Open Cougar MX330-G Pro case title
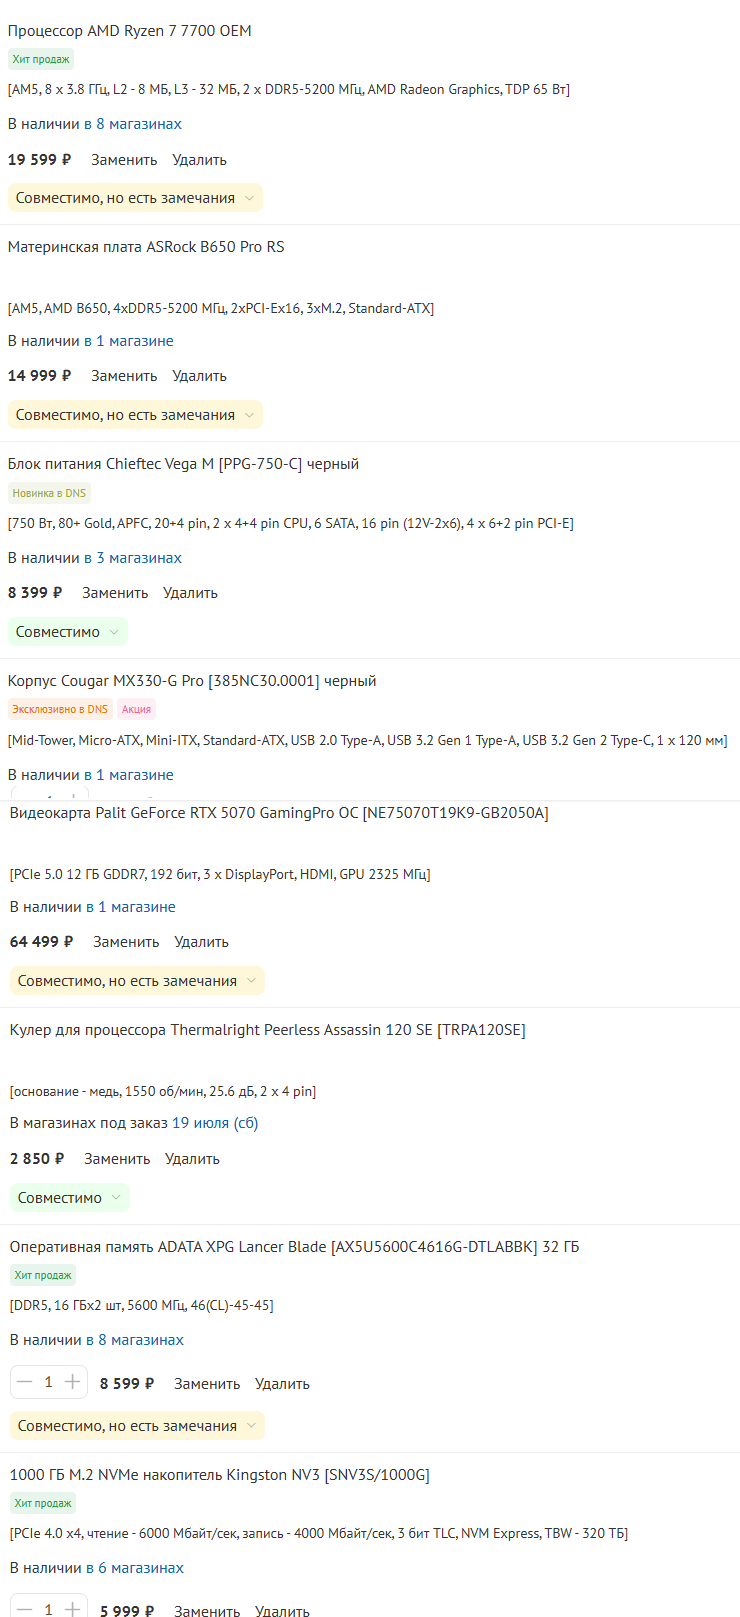This screenshot has width=740, height=1617. point(192,681)
